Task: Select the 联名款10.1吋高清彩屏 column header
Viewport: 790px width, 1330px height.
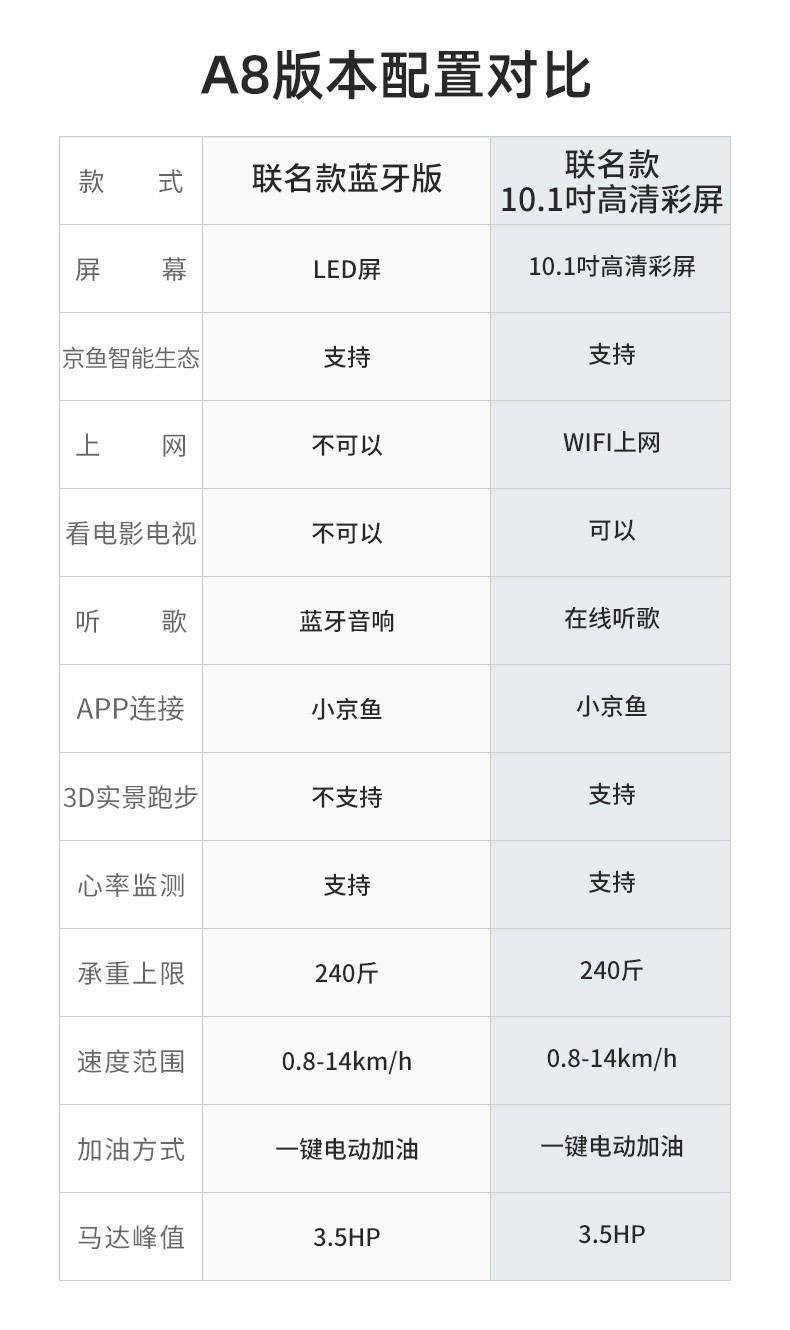Action: pyautogui.click(x=611, y=181)
